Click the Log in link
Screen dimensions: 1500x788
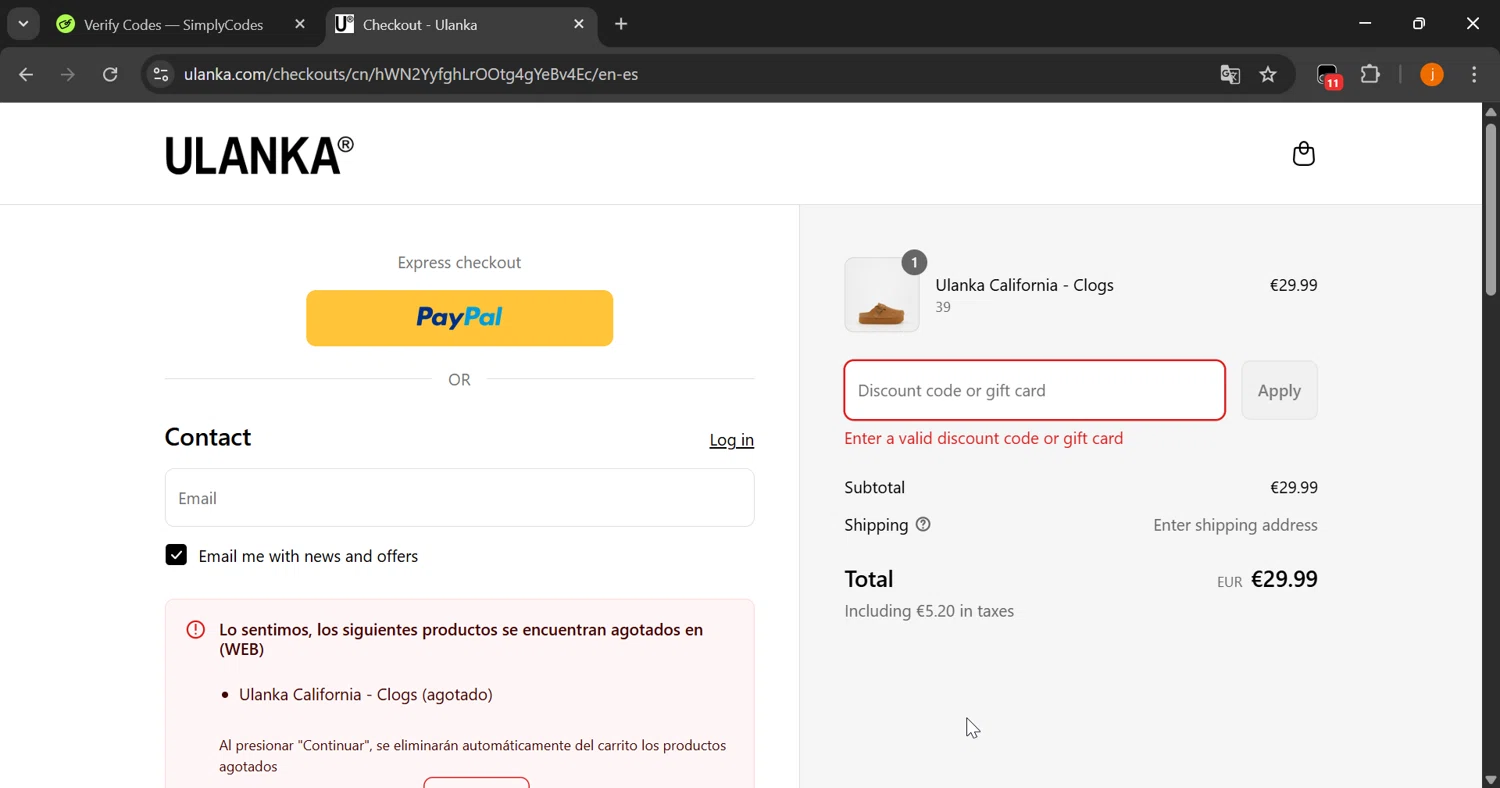point(732,440)
